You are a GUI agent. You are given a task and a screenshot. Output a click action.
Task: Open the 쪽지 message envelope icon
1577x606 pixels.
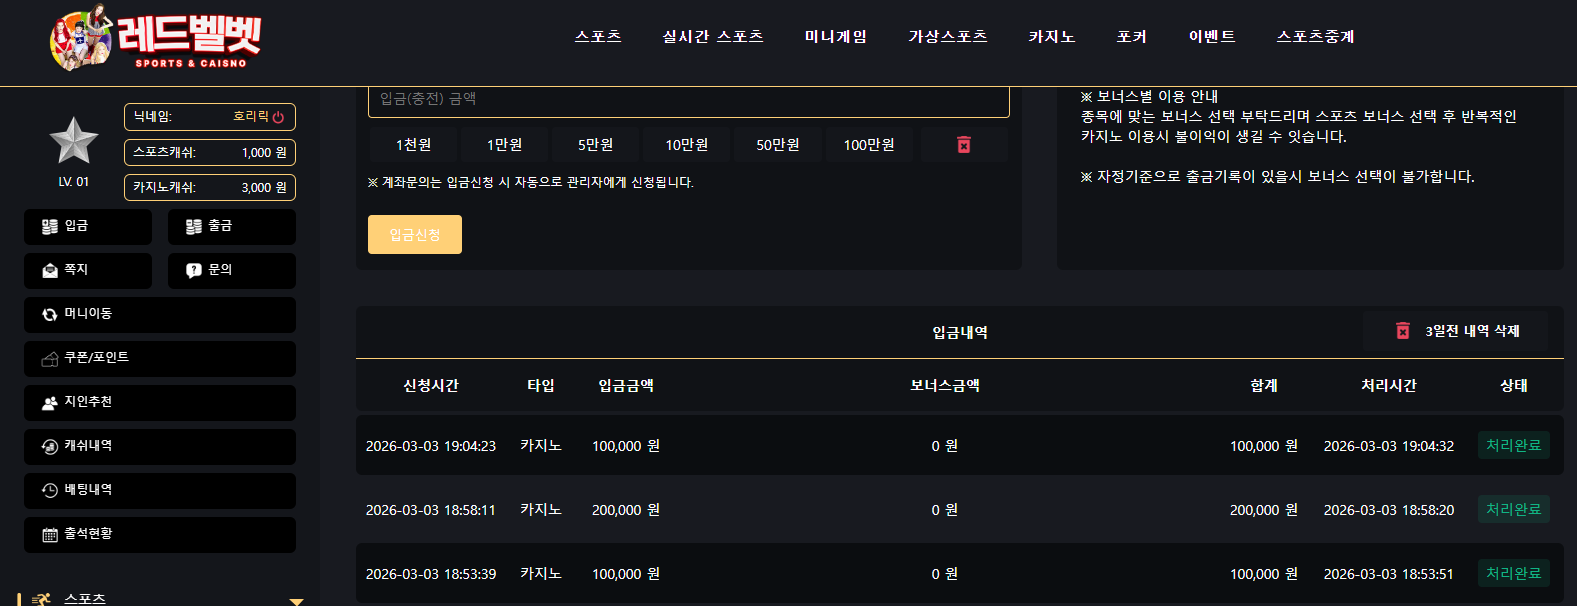coord(50,271)
